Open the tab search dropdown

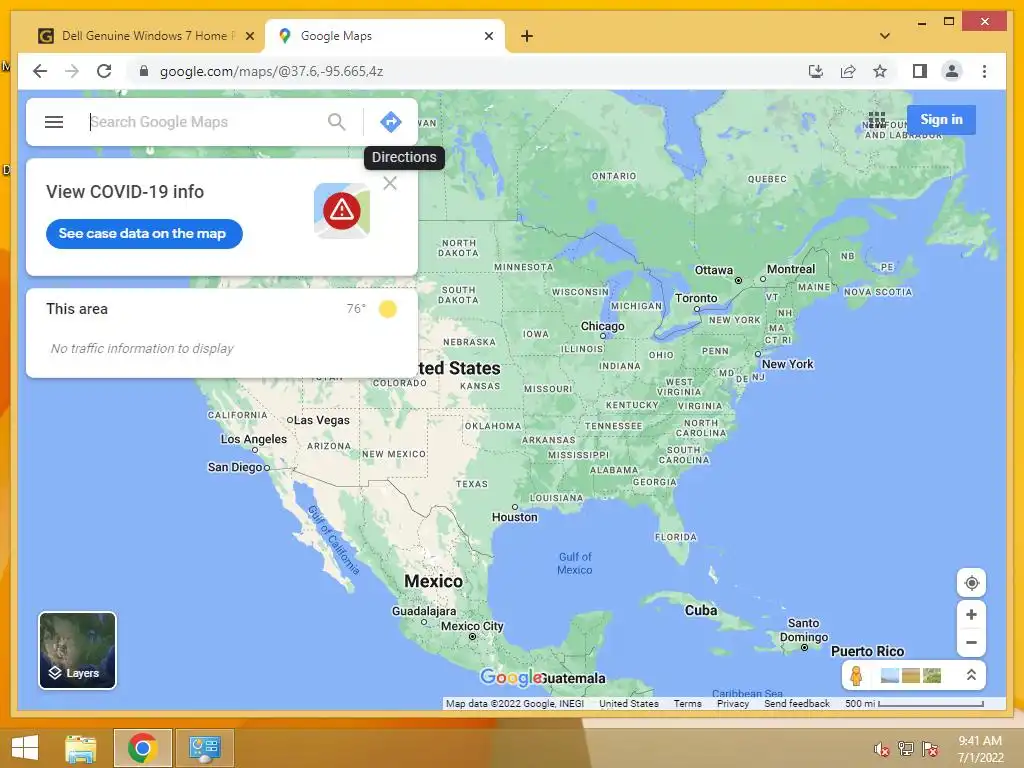click(885, 36)
